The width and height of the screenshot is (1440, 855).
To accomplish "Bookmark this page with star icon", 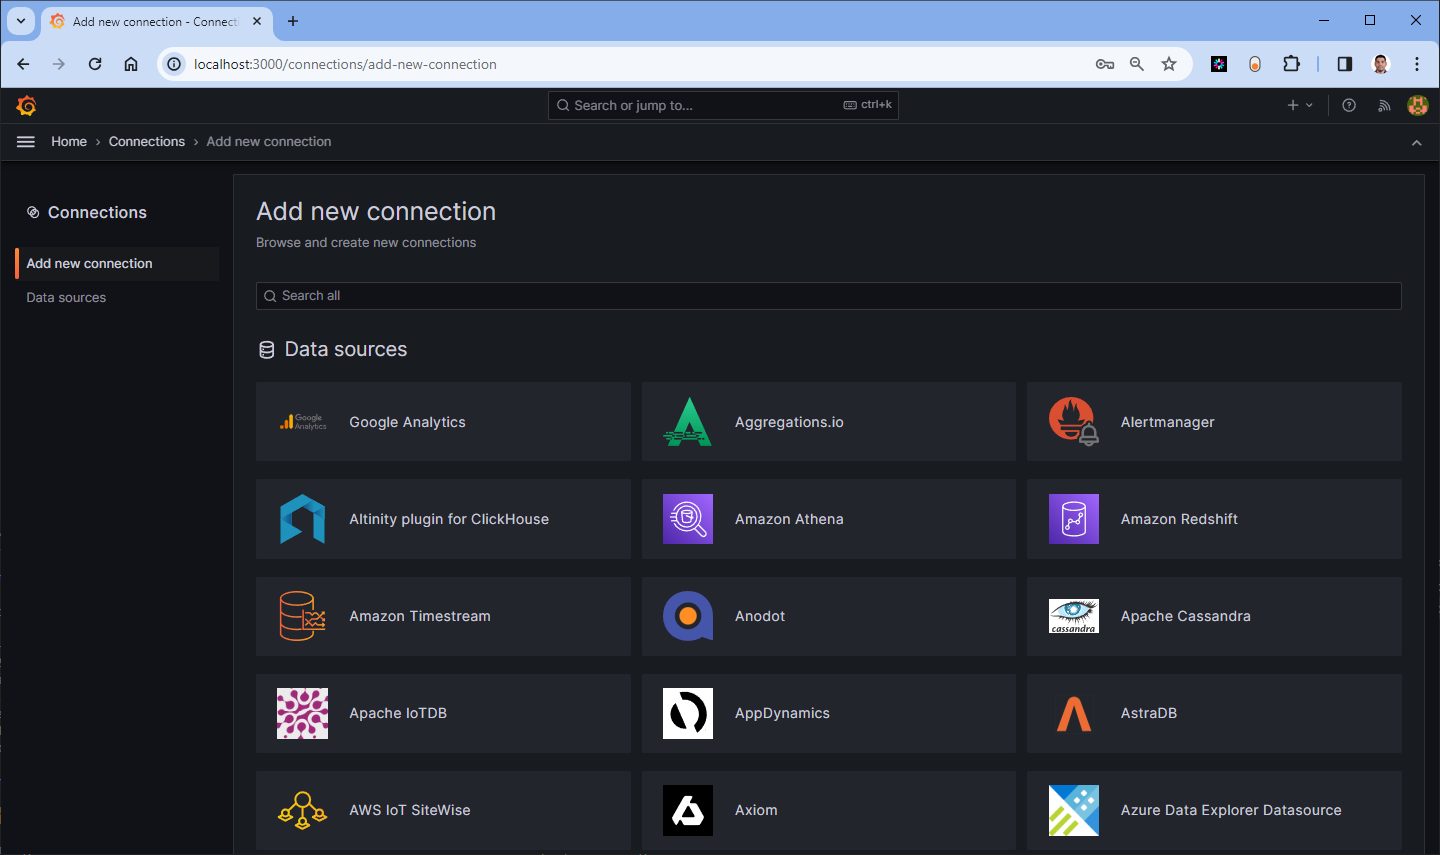I will [1169, 64].
